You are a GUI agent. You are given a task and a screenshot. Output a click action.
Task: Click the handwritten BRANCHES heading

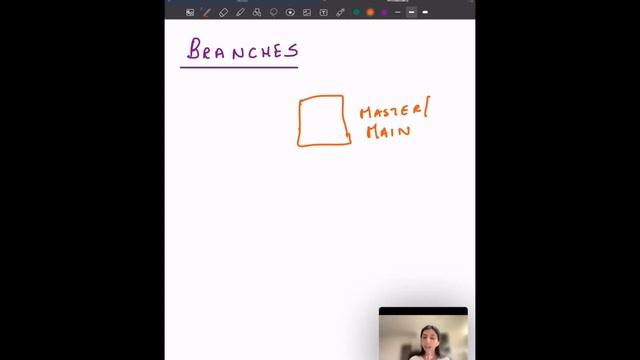(242, 49)
